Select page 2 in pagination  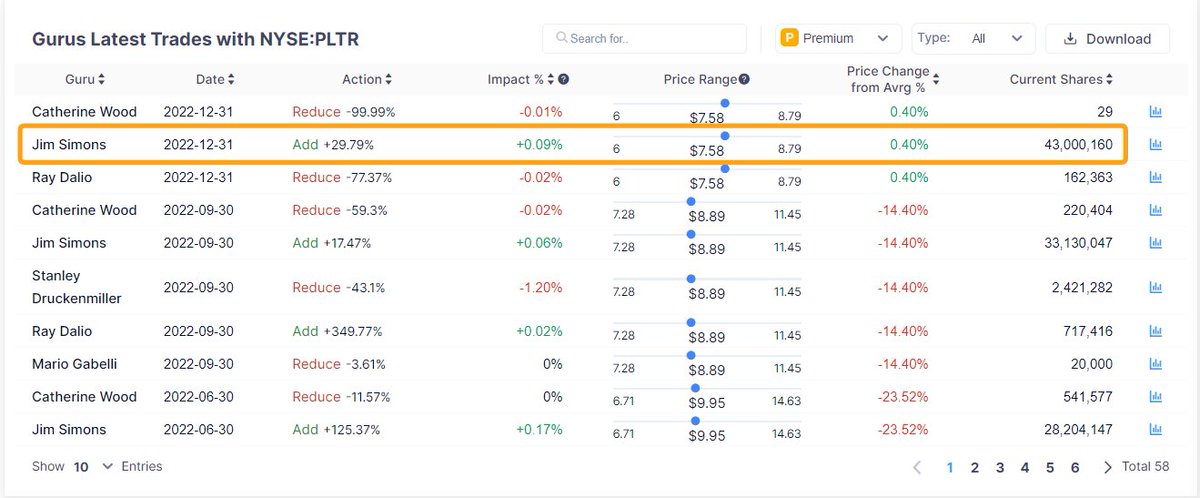pos(975,467)
